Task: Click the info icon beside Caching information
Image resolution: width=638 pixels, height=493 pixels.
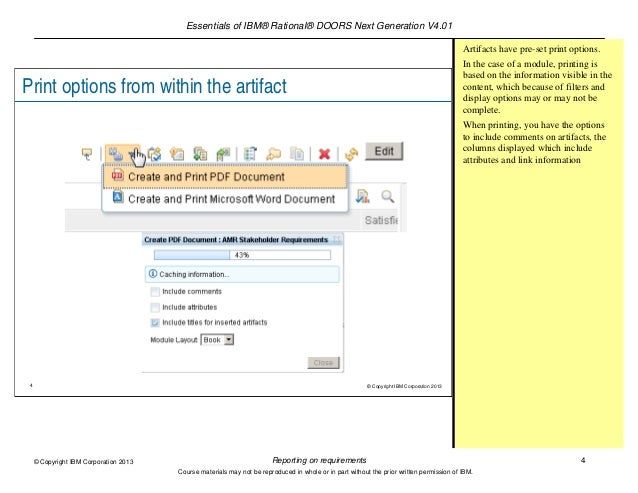Action: tap(153, 274)
